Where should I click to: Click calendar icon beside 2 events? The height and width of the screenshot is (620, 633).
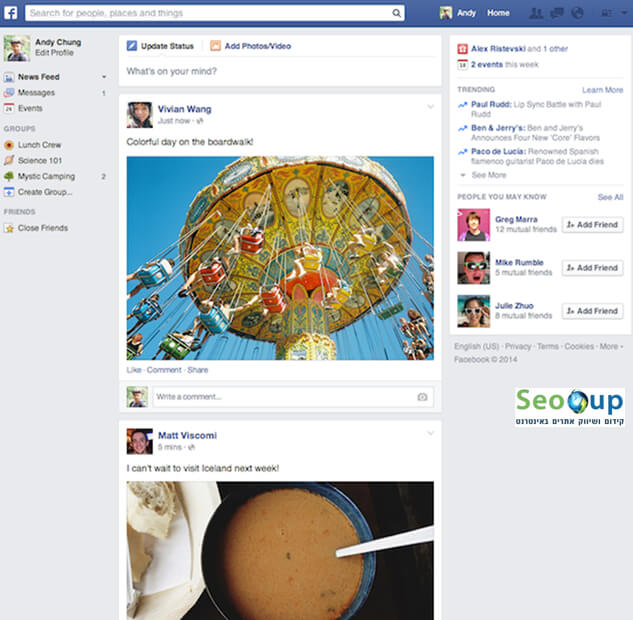click(x=462, y=65)
